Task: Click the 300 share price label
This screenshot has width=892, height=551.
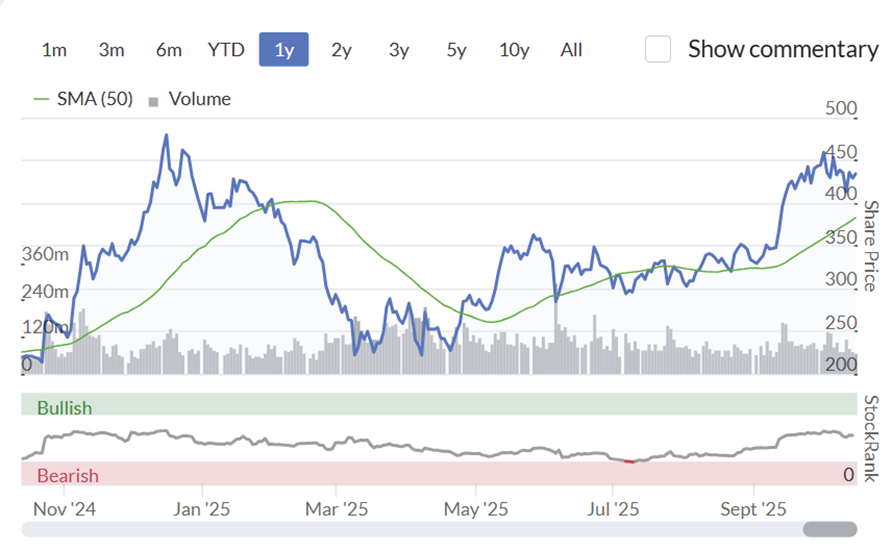Action: (841, 279)
